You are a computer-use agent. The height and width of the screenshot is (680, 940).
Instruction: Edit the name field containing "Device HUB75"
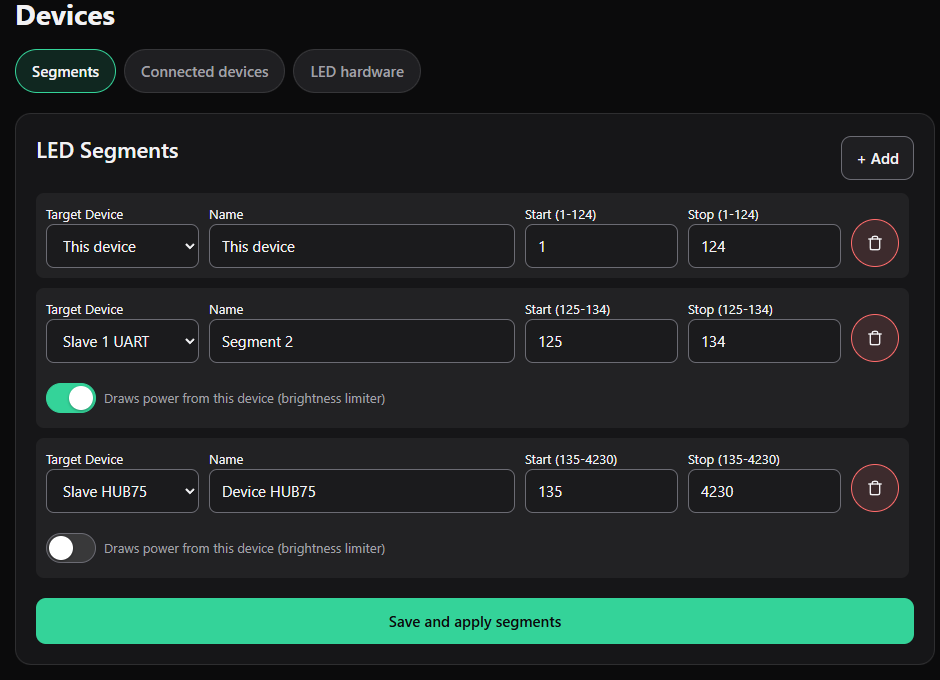(361, 491)
